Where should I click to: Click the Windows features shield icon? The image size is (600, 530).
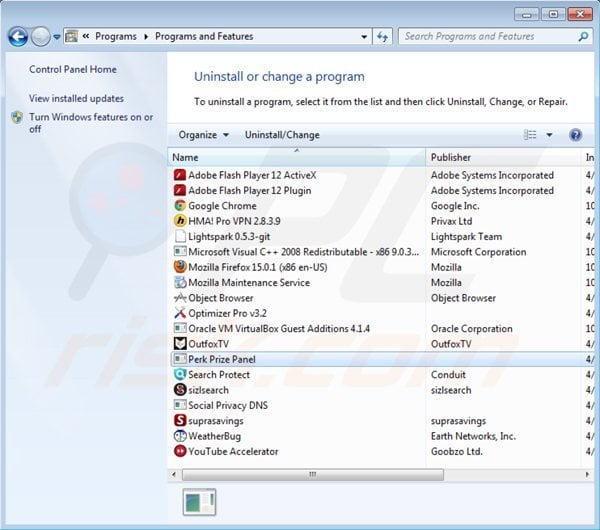tap(17, 117)
